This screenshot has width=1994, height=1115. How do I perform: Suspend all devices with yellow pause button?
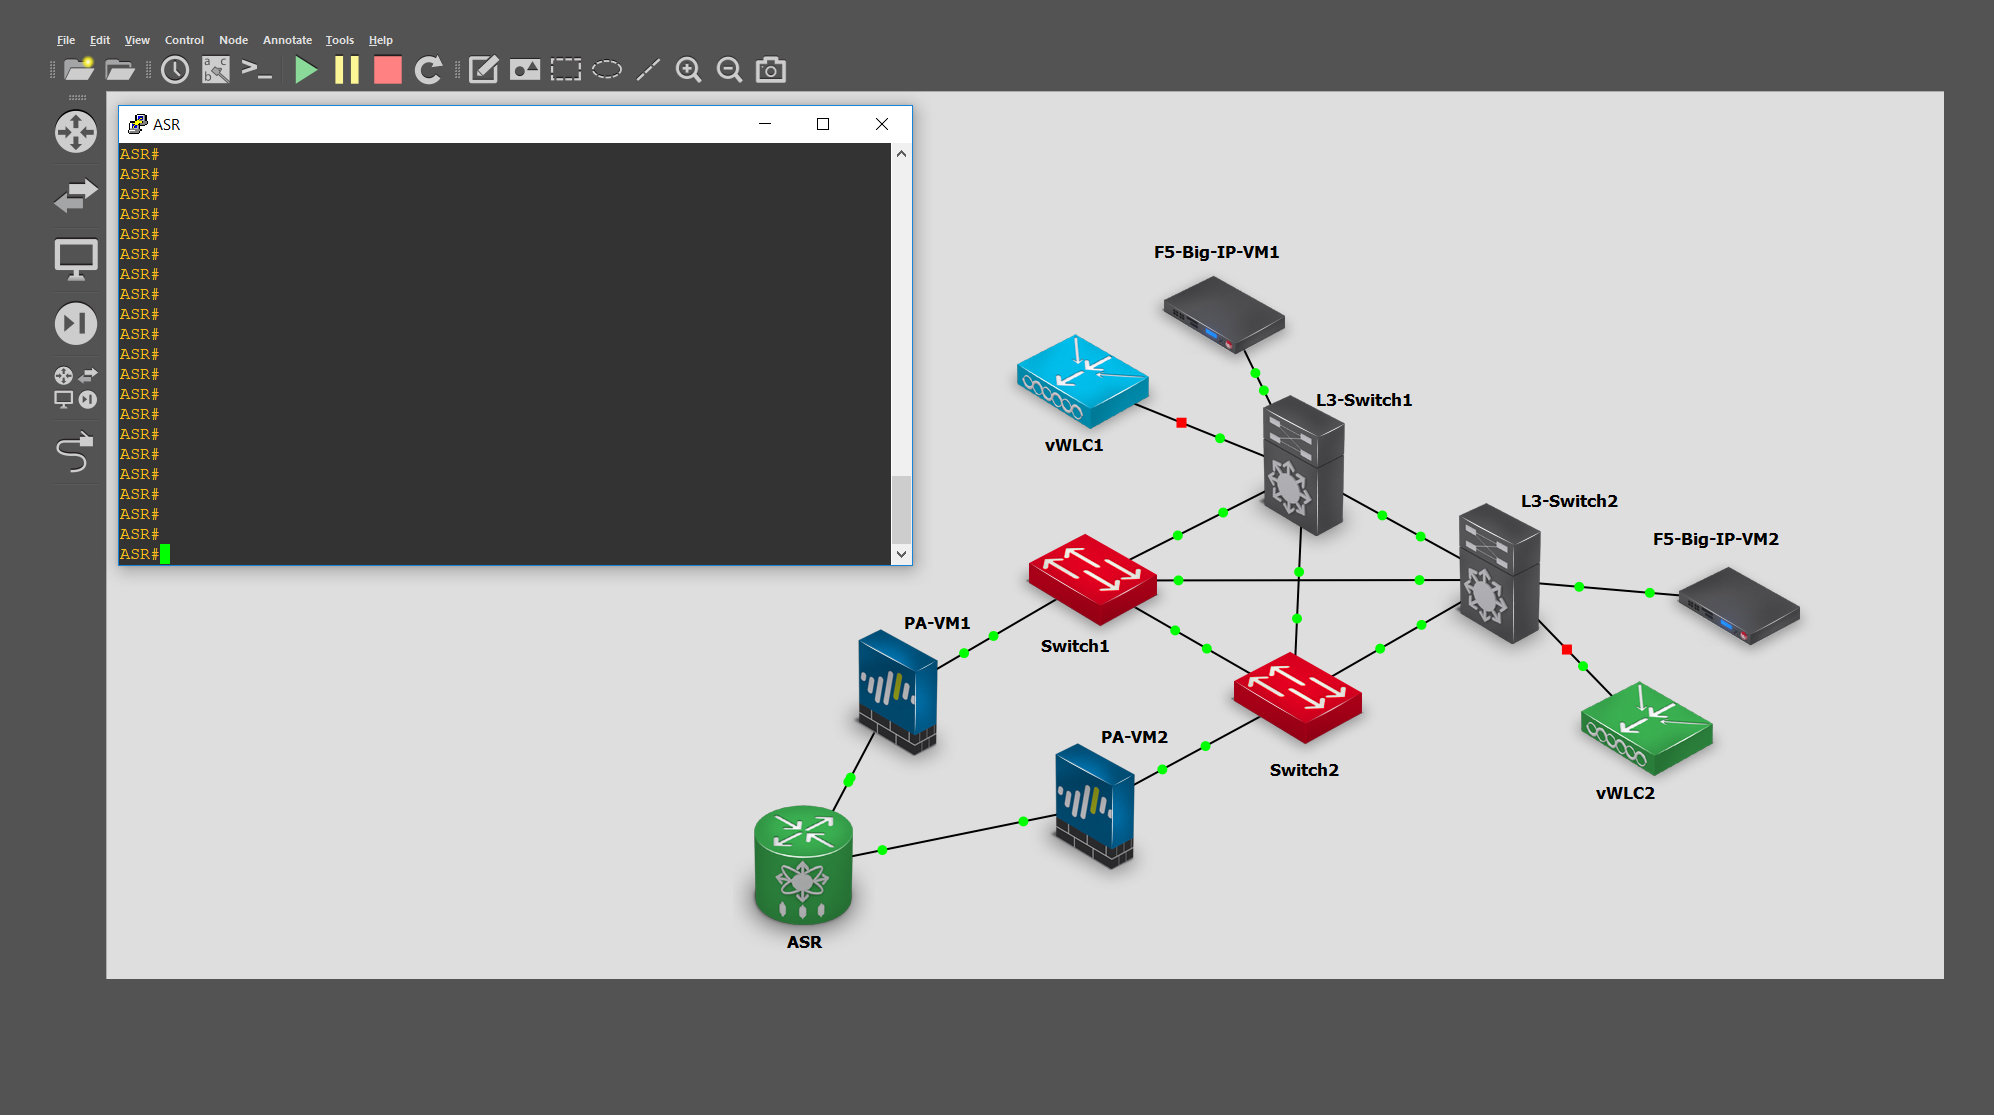tap(347, 69)
